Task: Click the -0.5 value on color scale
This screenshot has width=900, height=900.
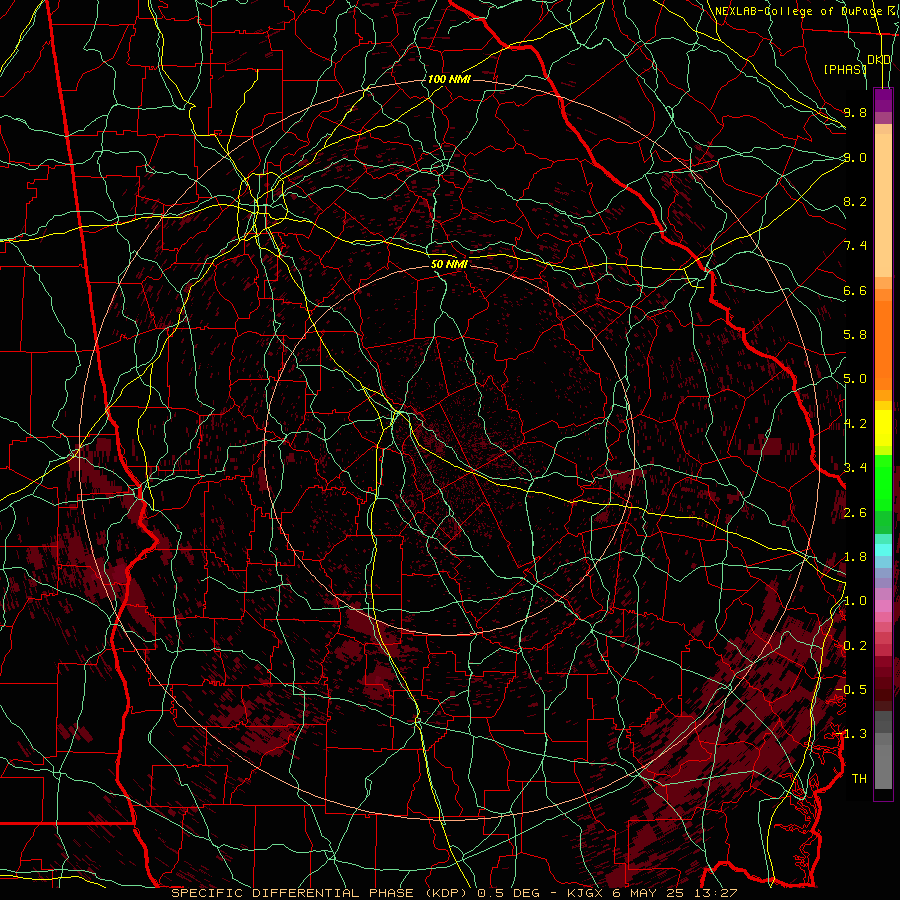Action: coord(851,689)
